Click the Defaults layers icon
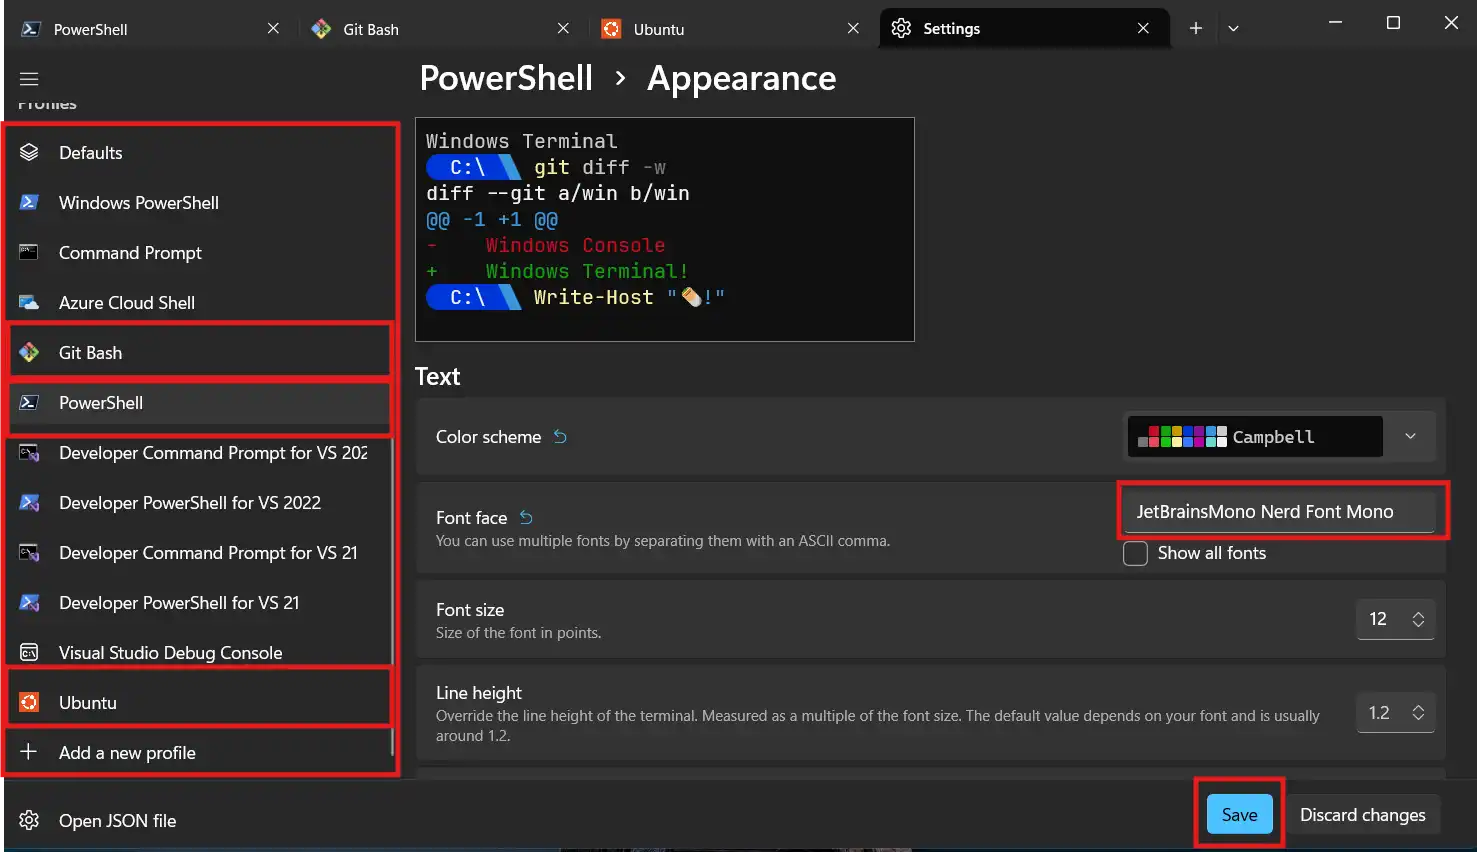 (x=29, y=152)
